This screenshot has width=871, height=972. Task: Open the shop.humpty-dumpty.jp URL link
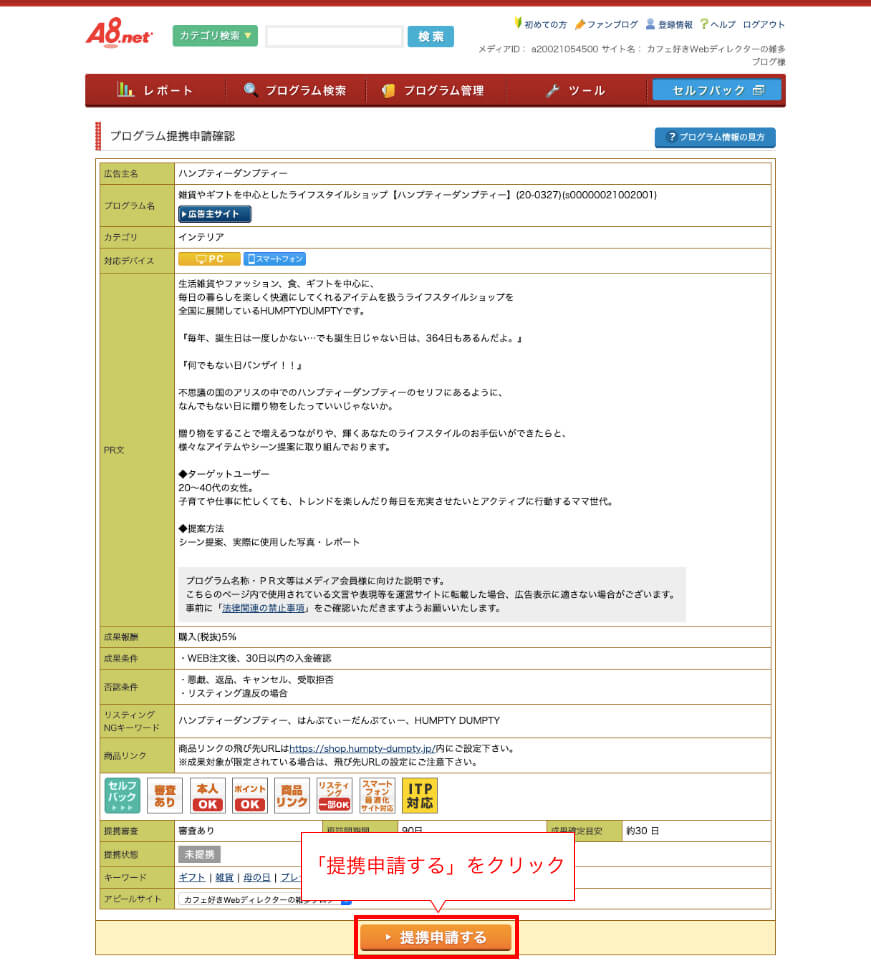pos(363,748)
